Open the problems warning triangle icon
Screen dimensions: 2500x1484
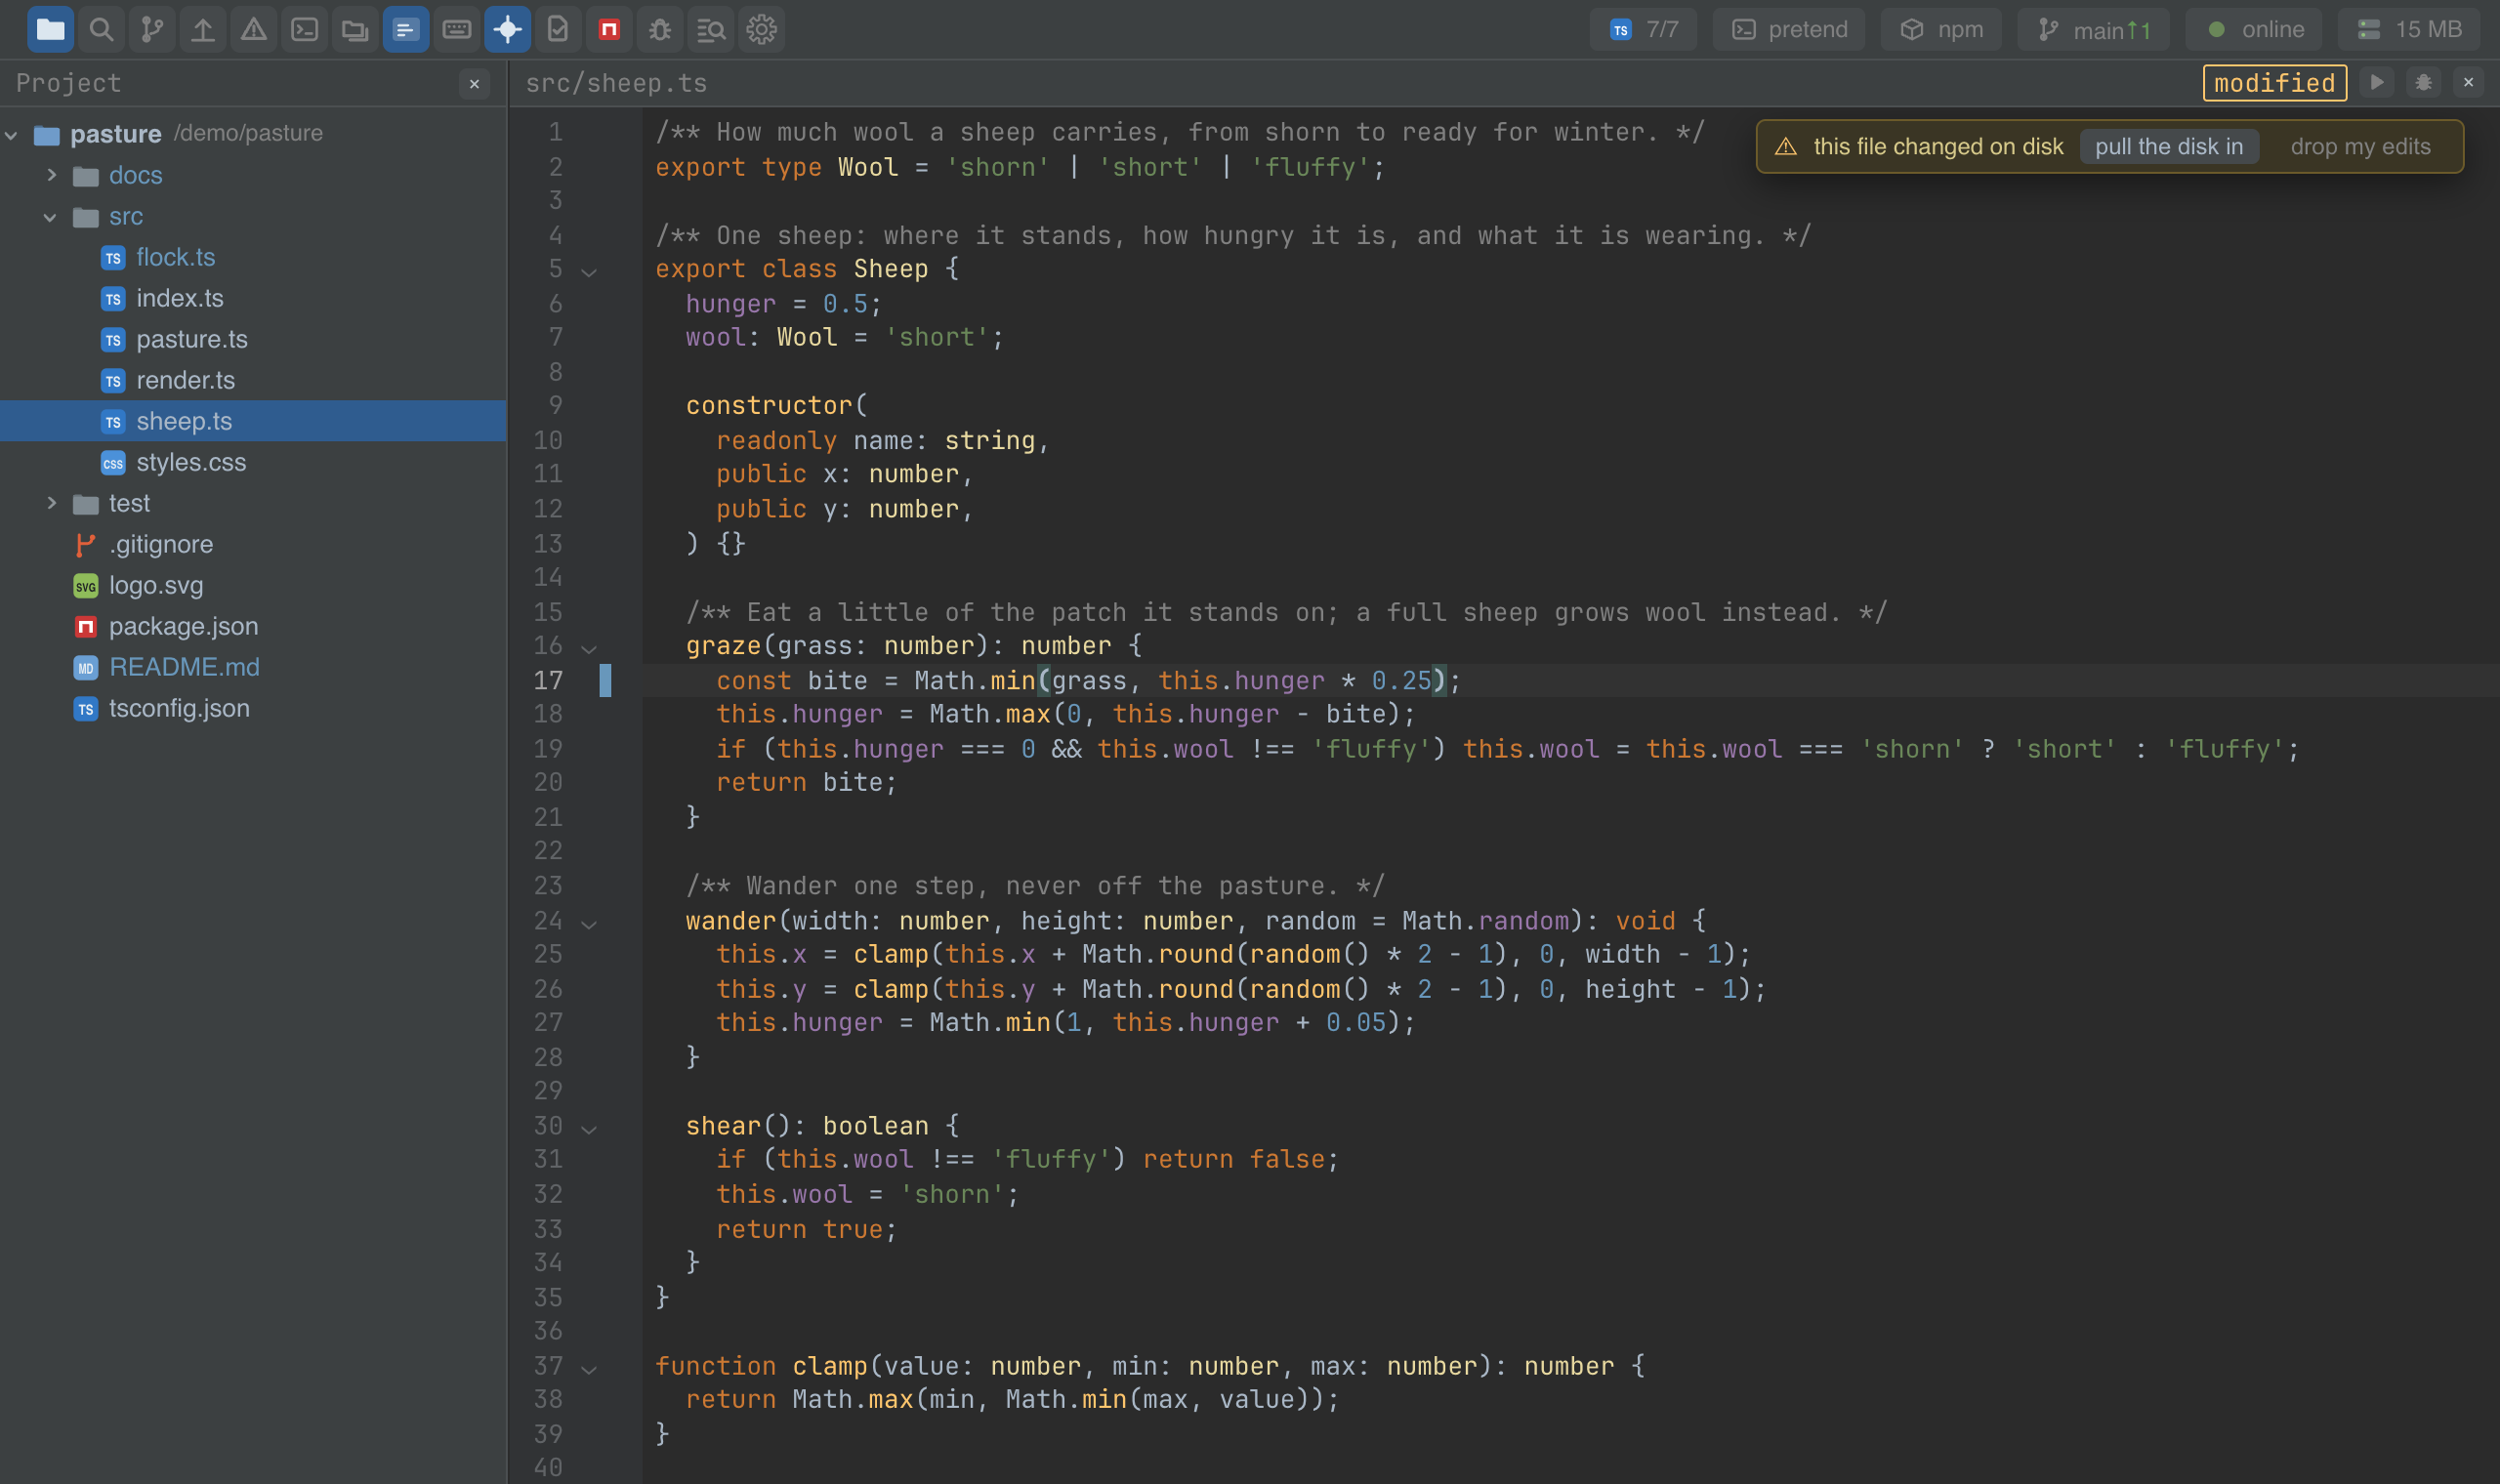tap(254, 29)
